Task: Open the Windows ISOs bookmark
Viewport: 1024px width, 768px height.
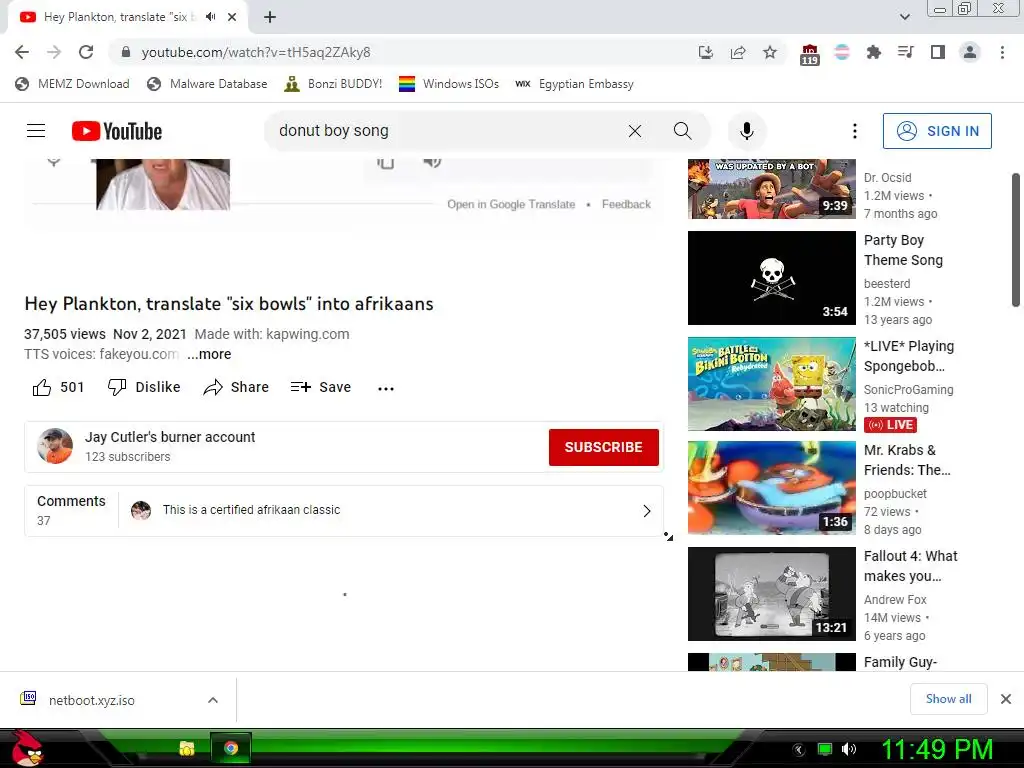Action: coord(449,84)
